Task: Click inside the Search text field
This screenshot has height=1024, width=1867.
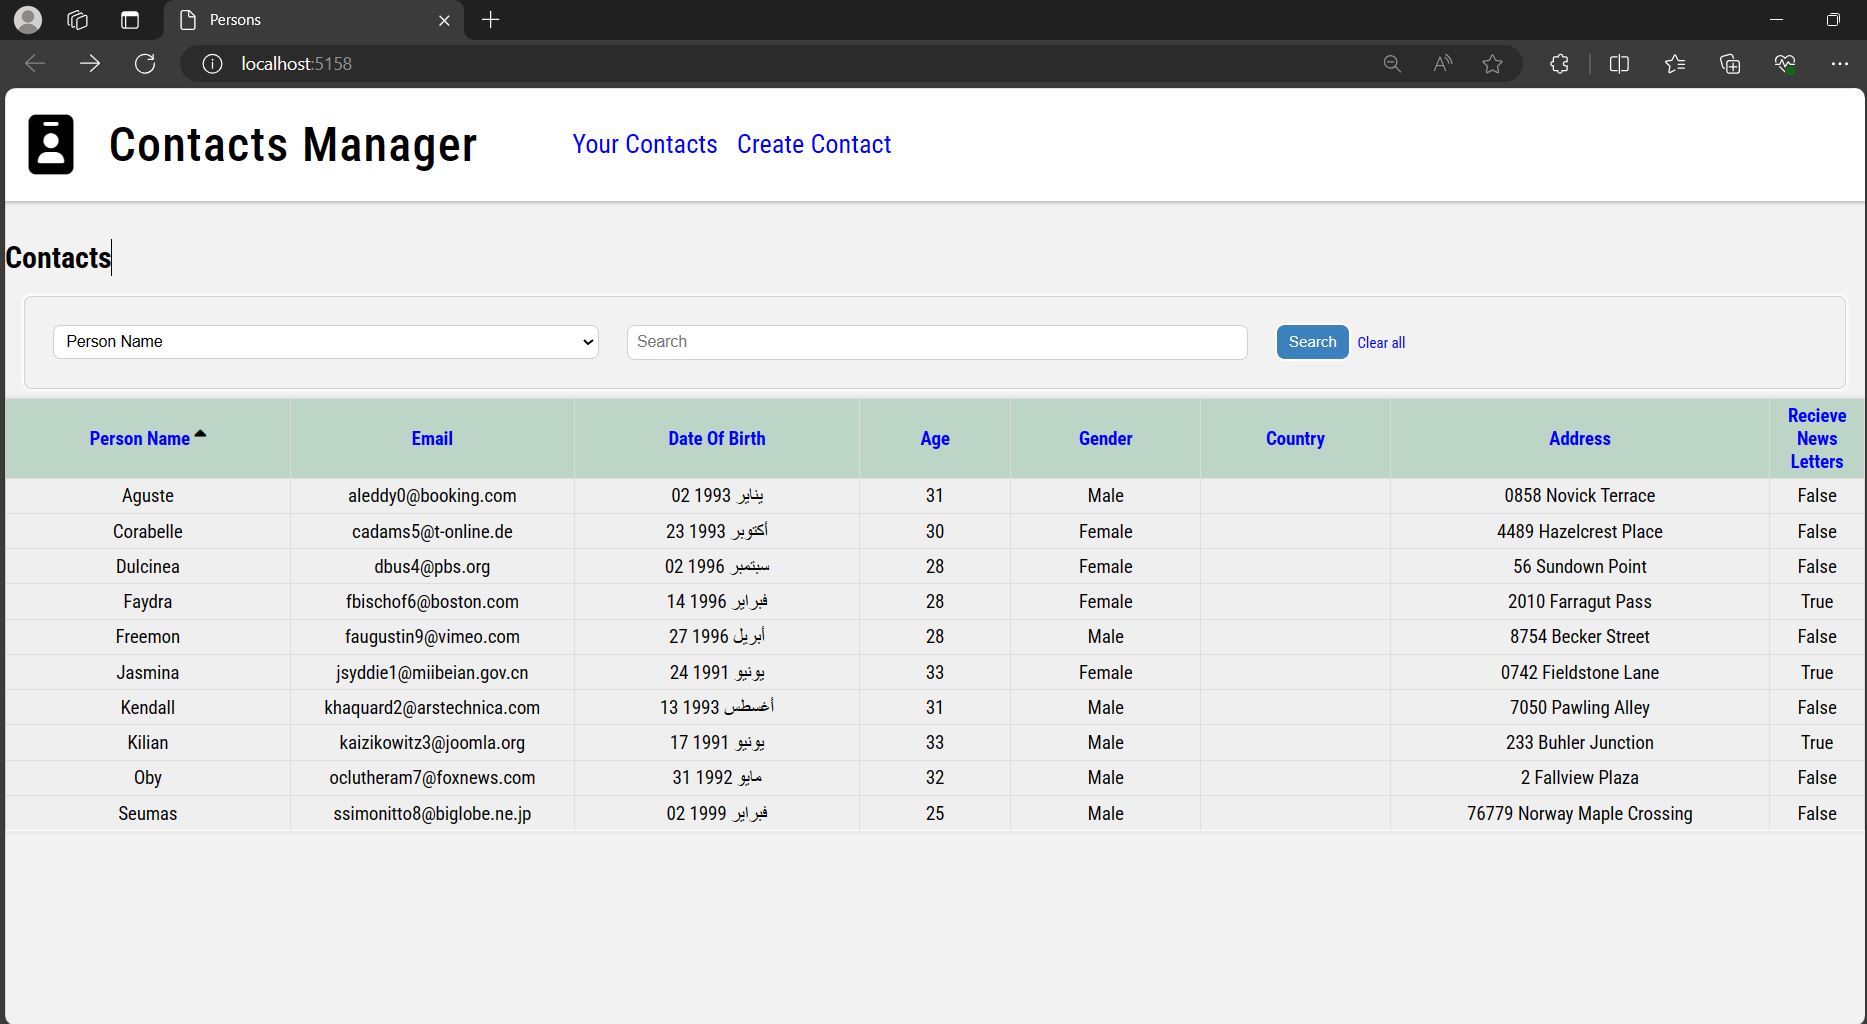Action: (x=936, y=341)
